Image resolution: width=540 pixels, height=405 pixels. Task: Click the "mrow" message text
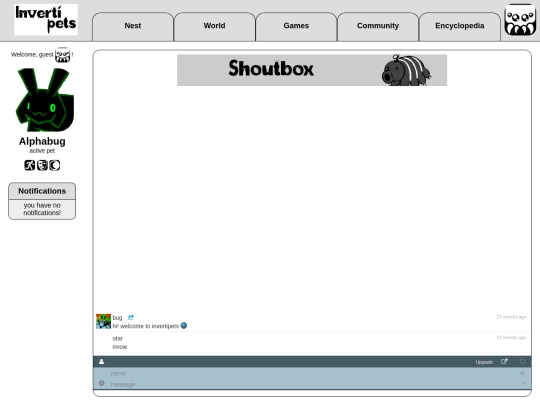120,347
